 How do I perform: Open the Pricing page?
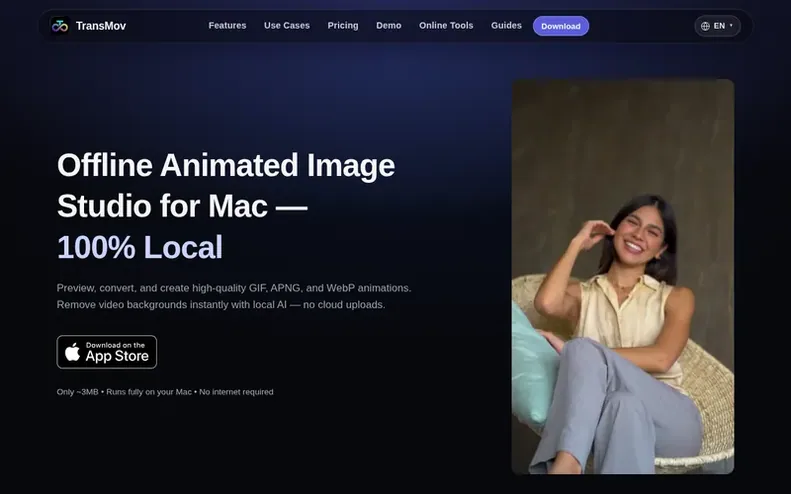coord(343,25)
